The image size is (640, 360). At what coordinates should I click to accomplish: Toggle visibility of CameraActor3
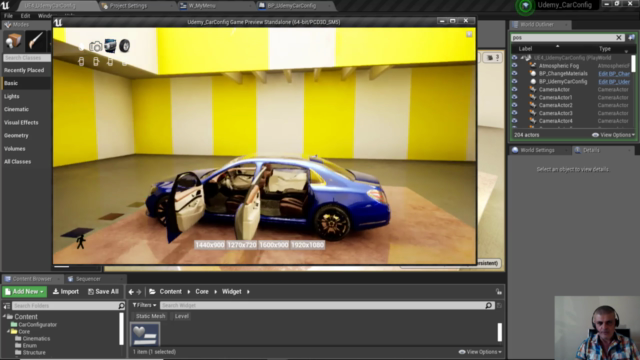[515, 113]
